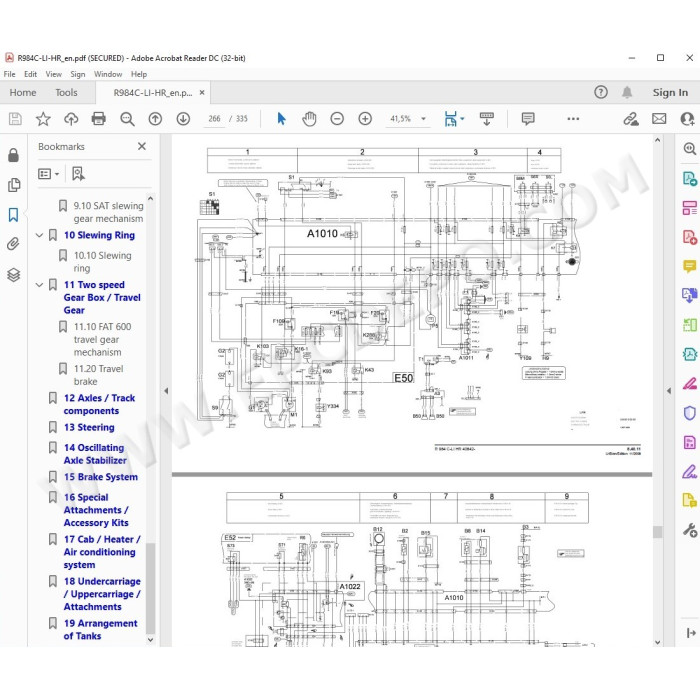Open Help question mark icon

tap(601, 92)
